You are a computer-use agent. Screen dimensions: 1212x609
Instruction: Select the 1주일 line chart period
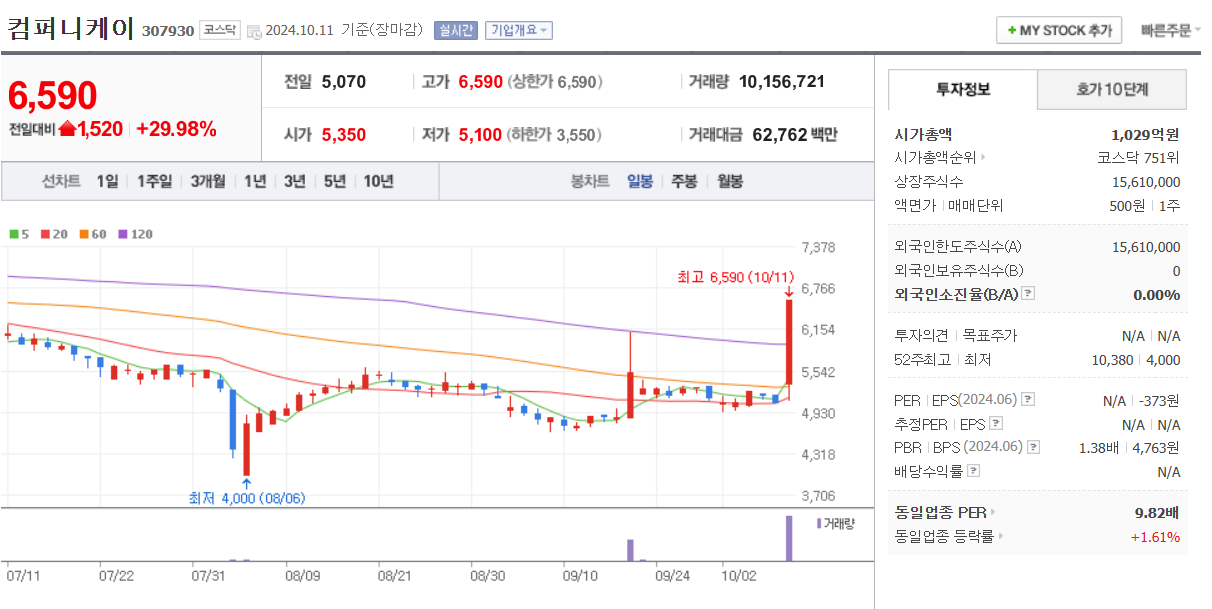coord(155,181)
